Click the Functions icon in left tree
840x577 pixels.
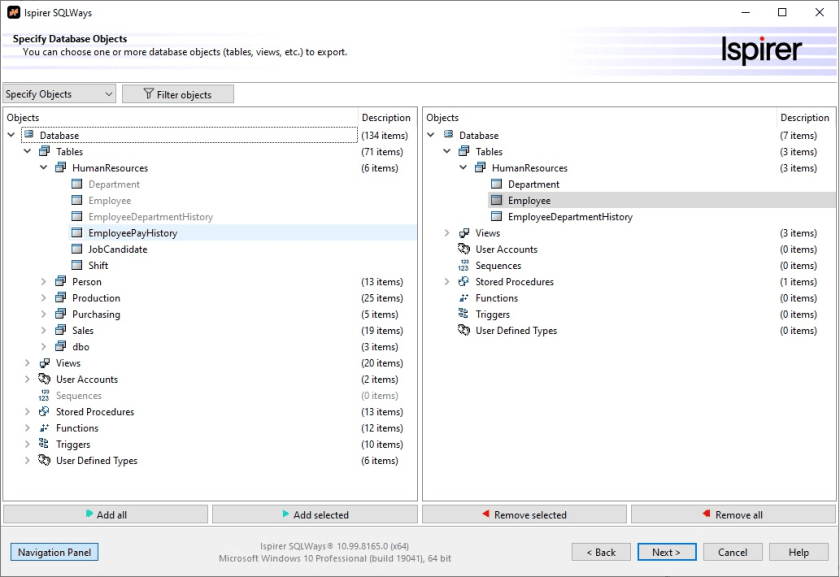pyautogui.click(x=44, y=428)
